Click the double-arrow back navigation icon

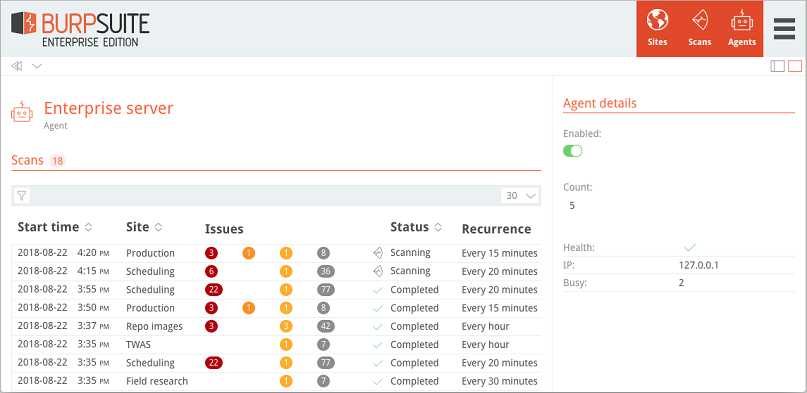tap(16, 66)
